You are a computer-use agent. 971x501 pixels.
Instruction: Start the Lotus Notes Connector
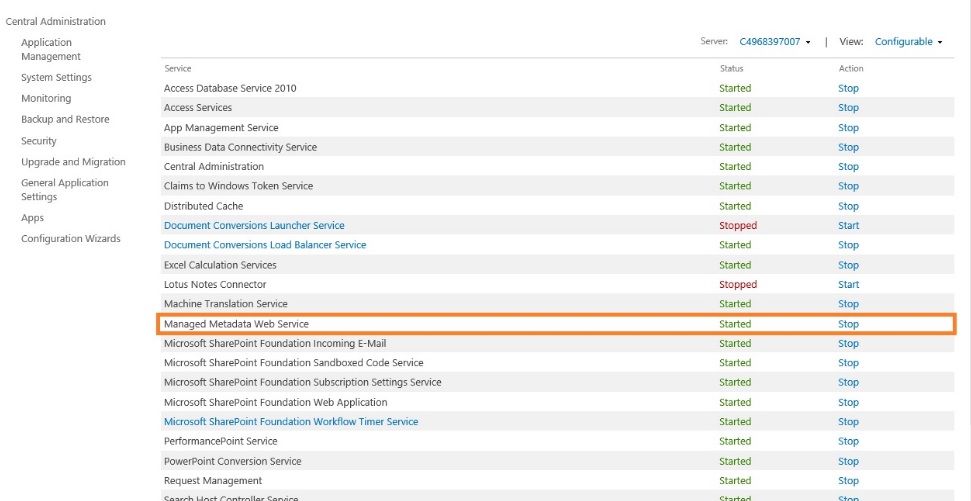tap(848, 285)
